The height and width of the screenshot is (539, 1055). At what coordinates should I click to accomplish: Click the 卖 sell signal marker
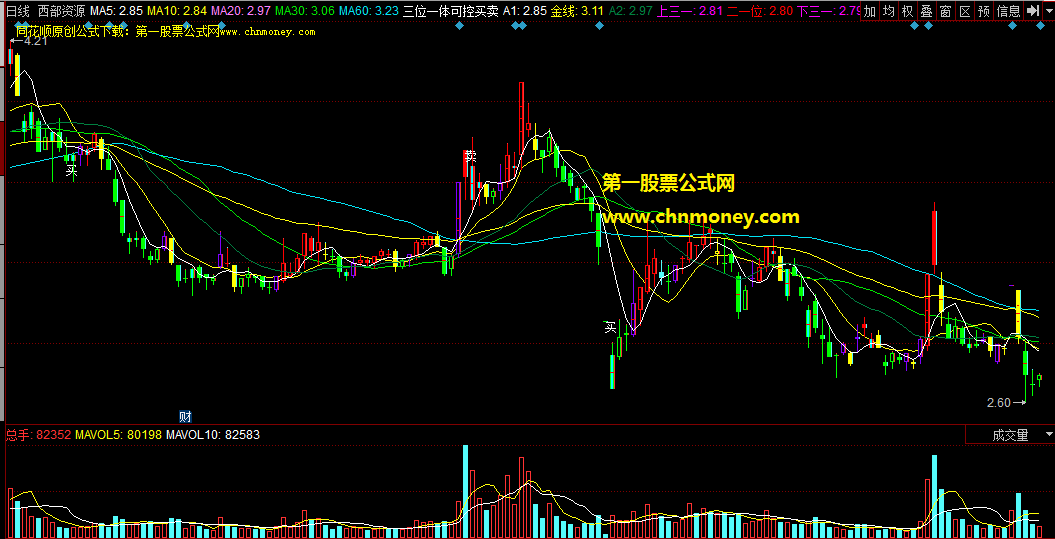click(x=470, y=156)
